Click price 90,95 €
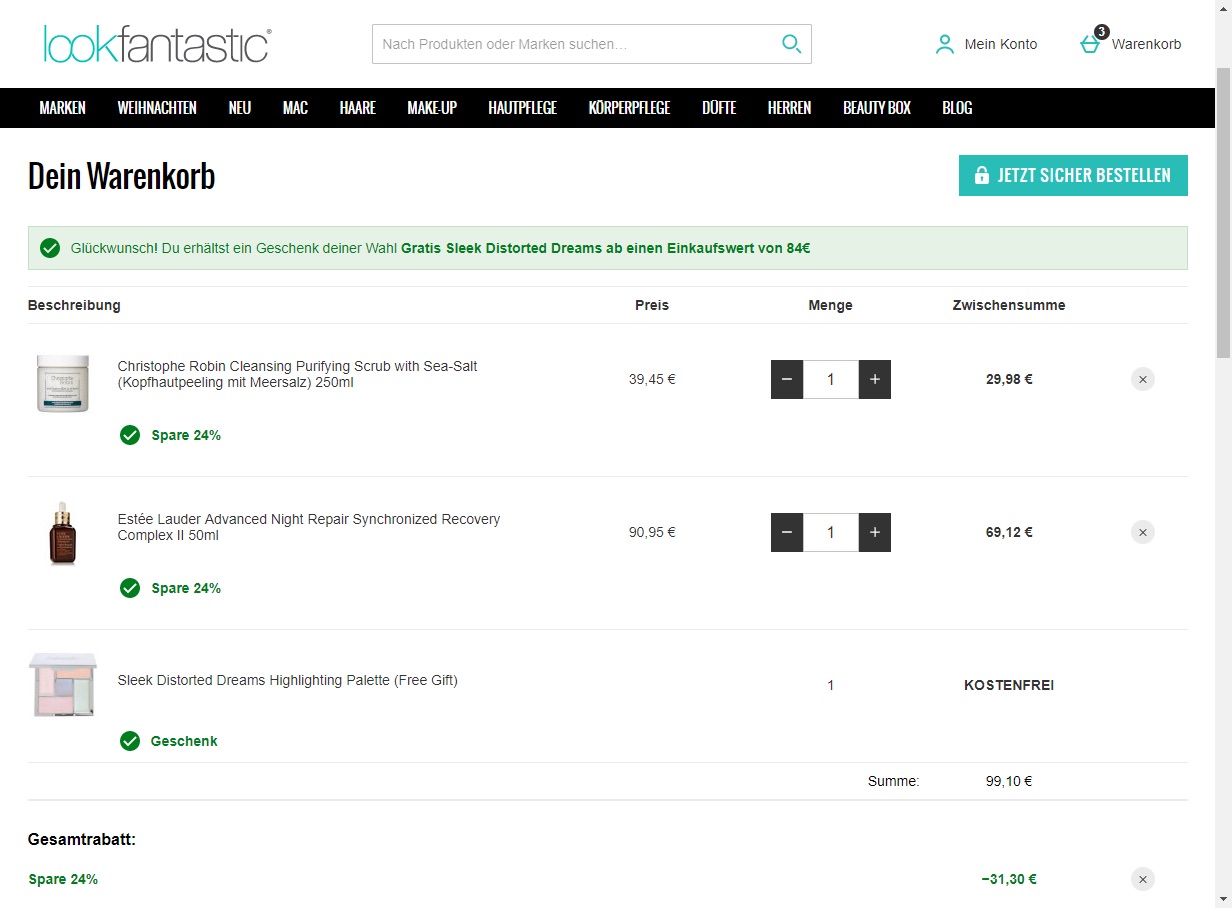 (652, 532)
